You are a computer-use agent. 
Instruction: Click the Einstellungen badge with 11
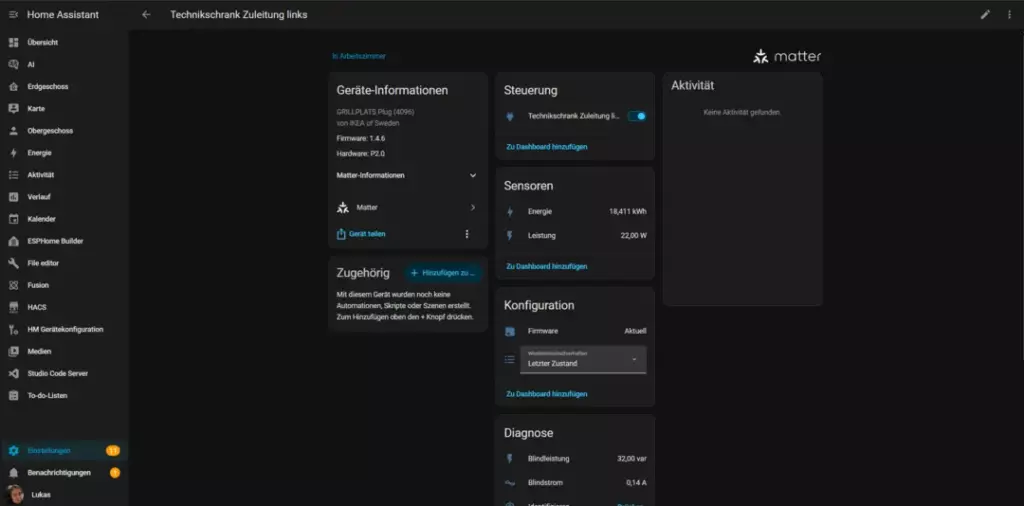(x=113, y=451)
